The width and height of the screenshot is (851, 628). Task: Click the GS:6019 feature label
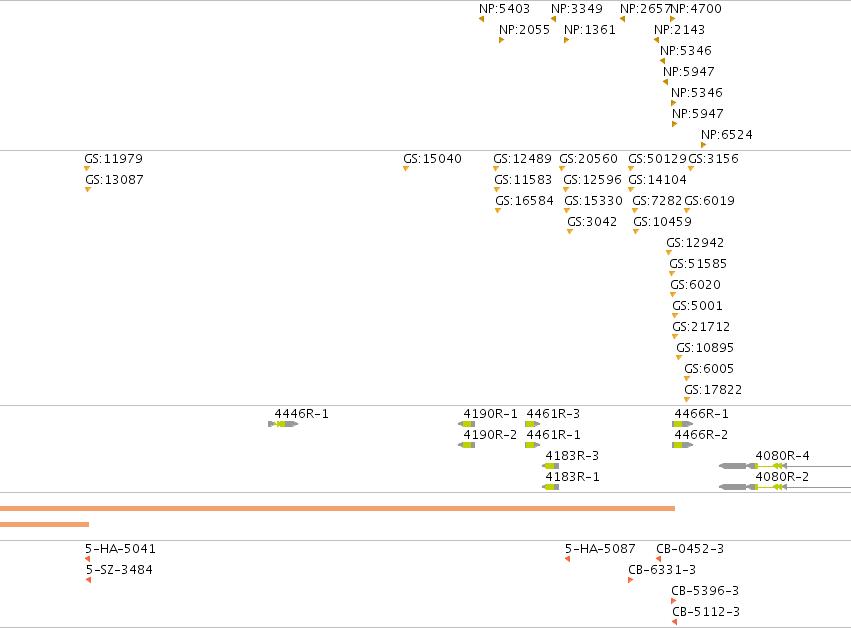point(709,200)
